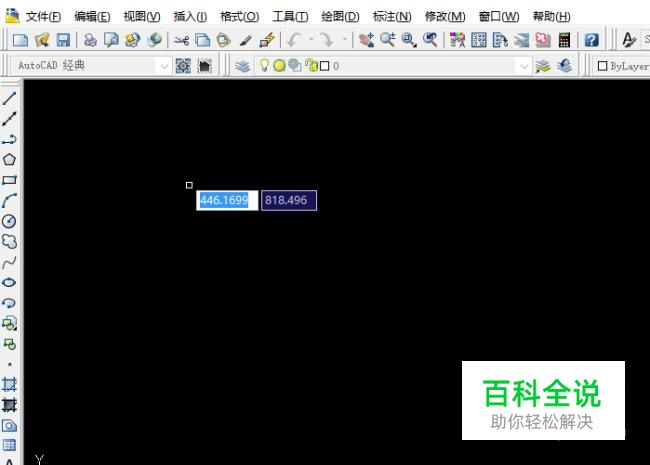
Task: Click the My Workspace icon
Action: point(205,66)
